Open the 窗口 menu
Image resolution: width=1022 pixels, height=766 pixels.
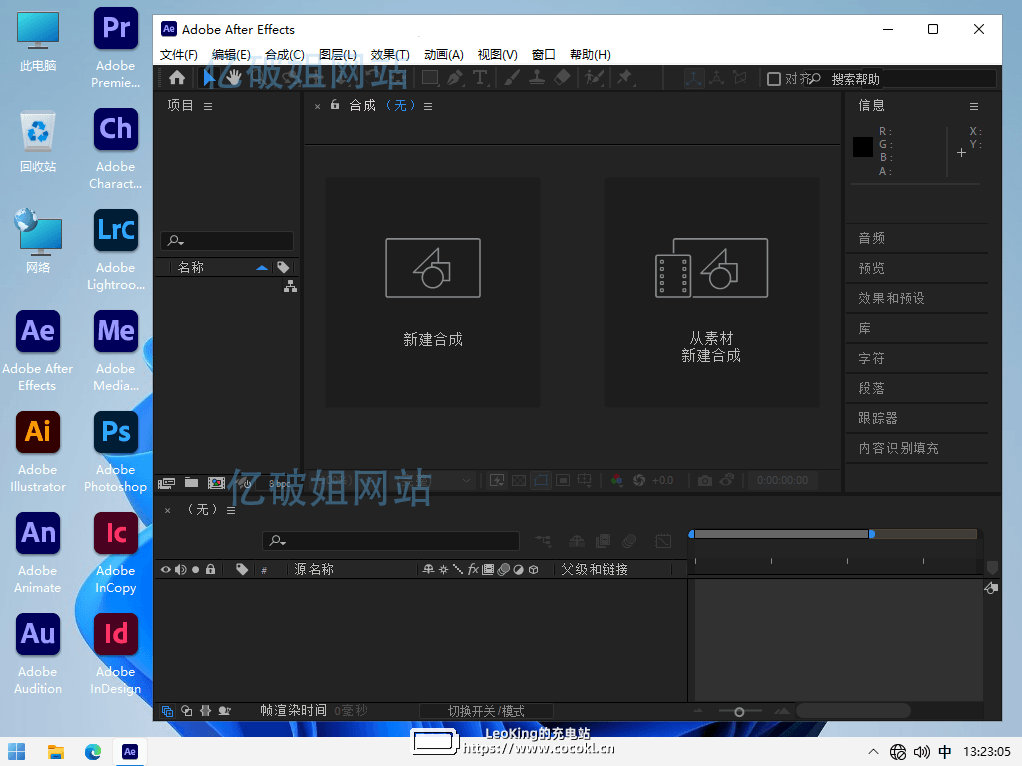tap(543, 55)
